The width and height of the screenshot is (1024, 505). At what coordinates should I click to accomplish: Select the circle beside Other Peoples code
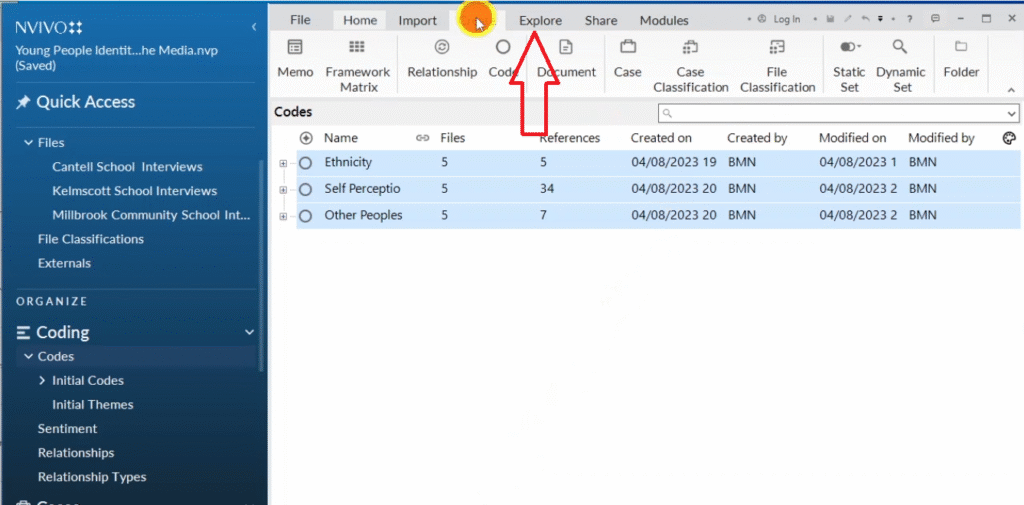click(x=306, y=216)
